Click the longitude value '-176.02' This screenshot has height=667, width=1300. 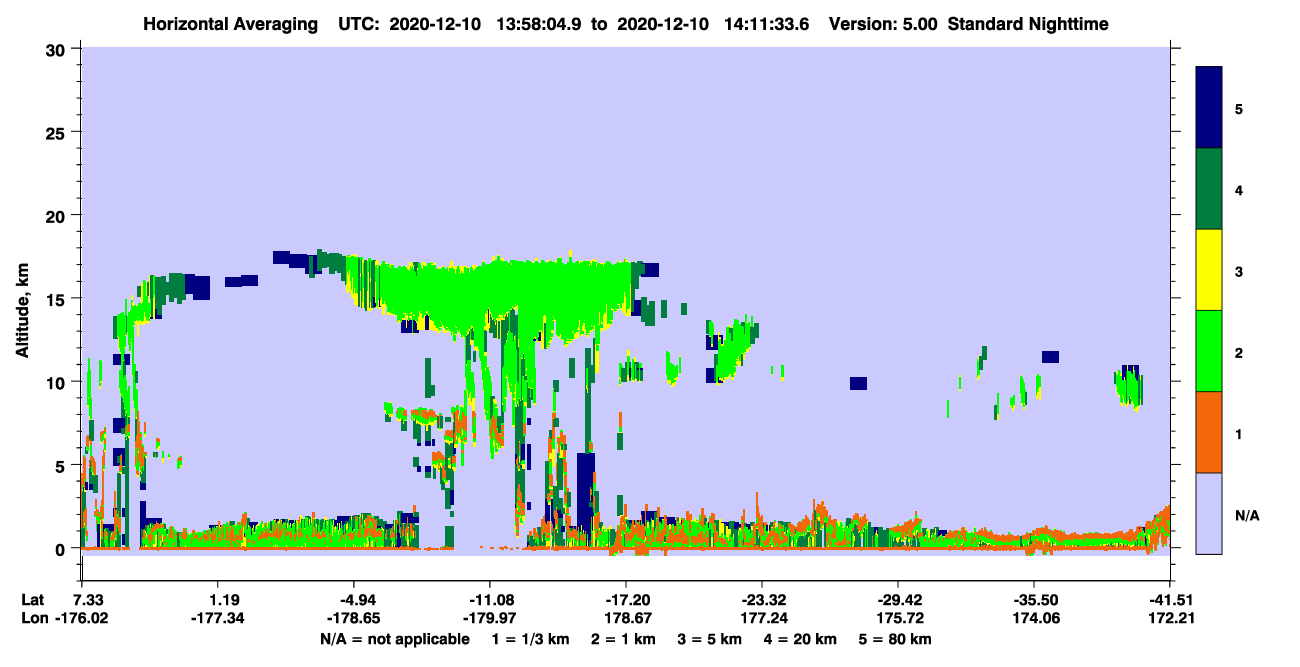pos(82,618)
